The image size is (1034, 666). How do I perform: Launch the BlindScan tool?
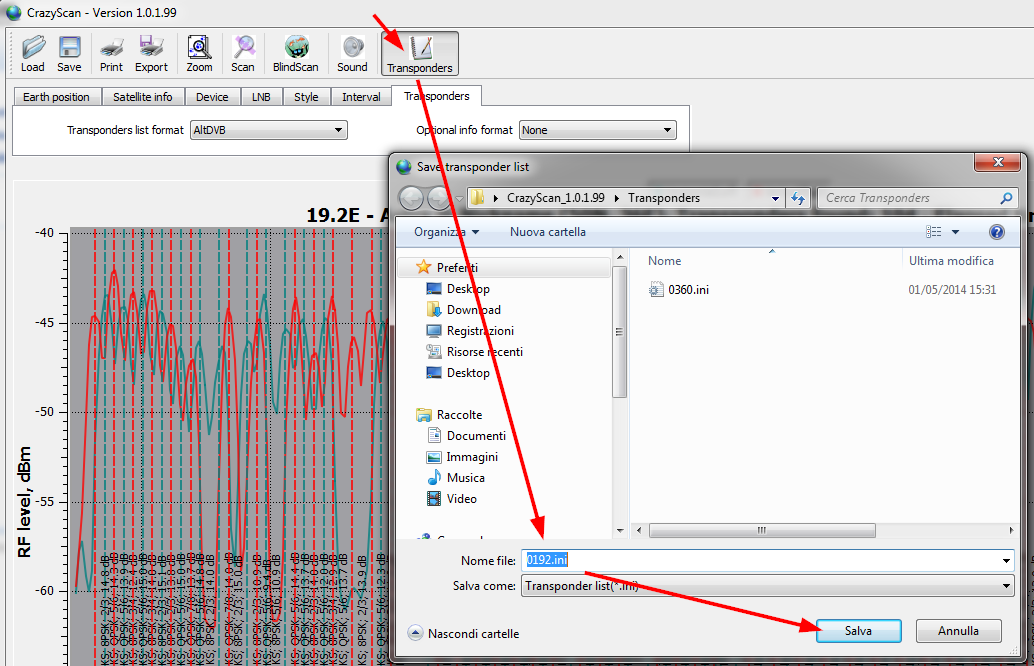295,54
